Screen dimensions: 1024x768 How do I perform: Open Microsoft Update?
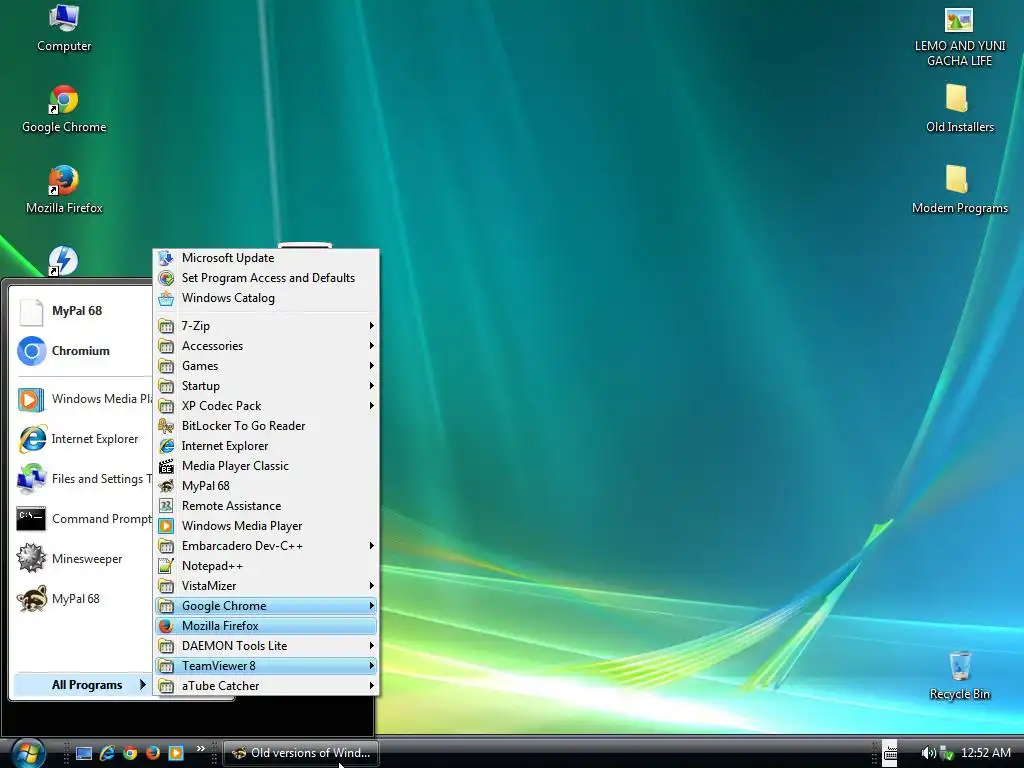point(266,258)
